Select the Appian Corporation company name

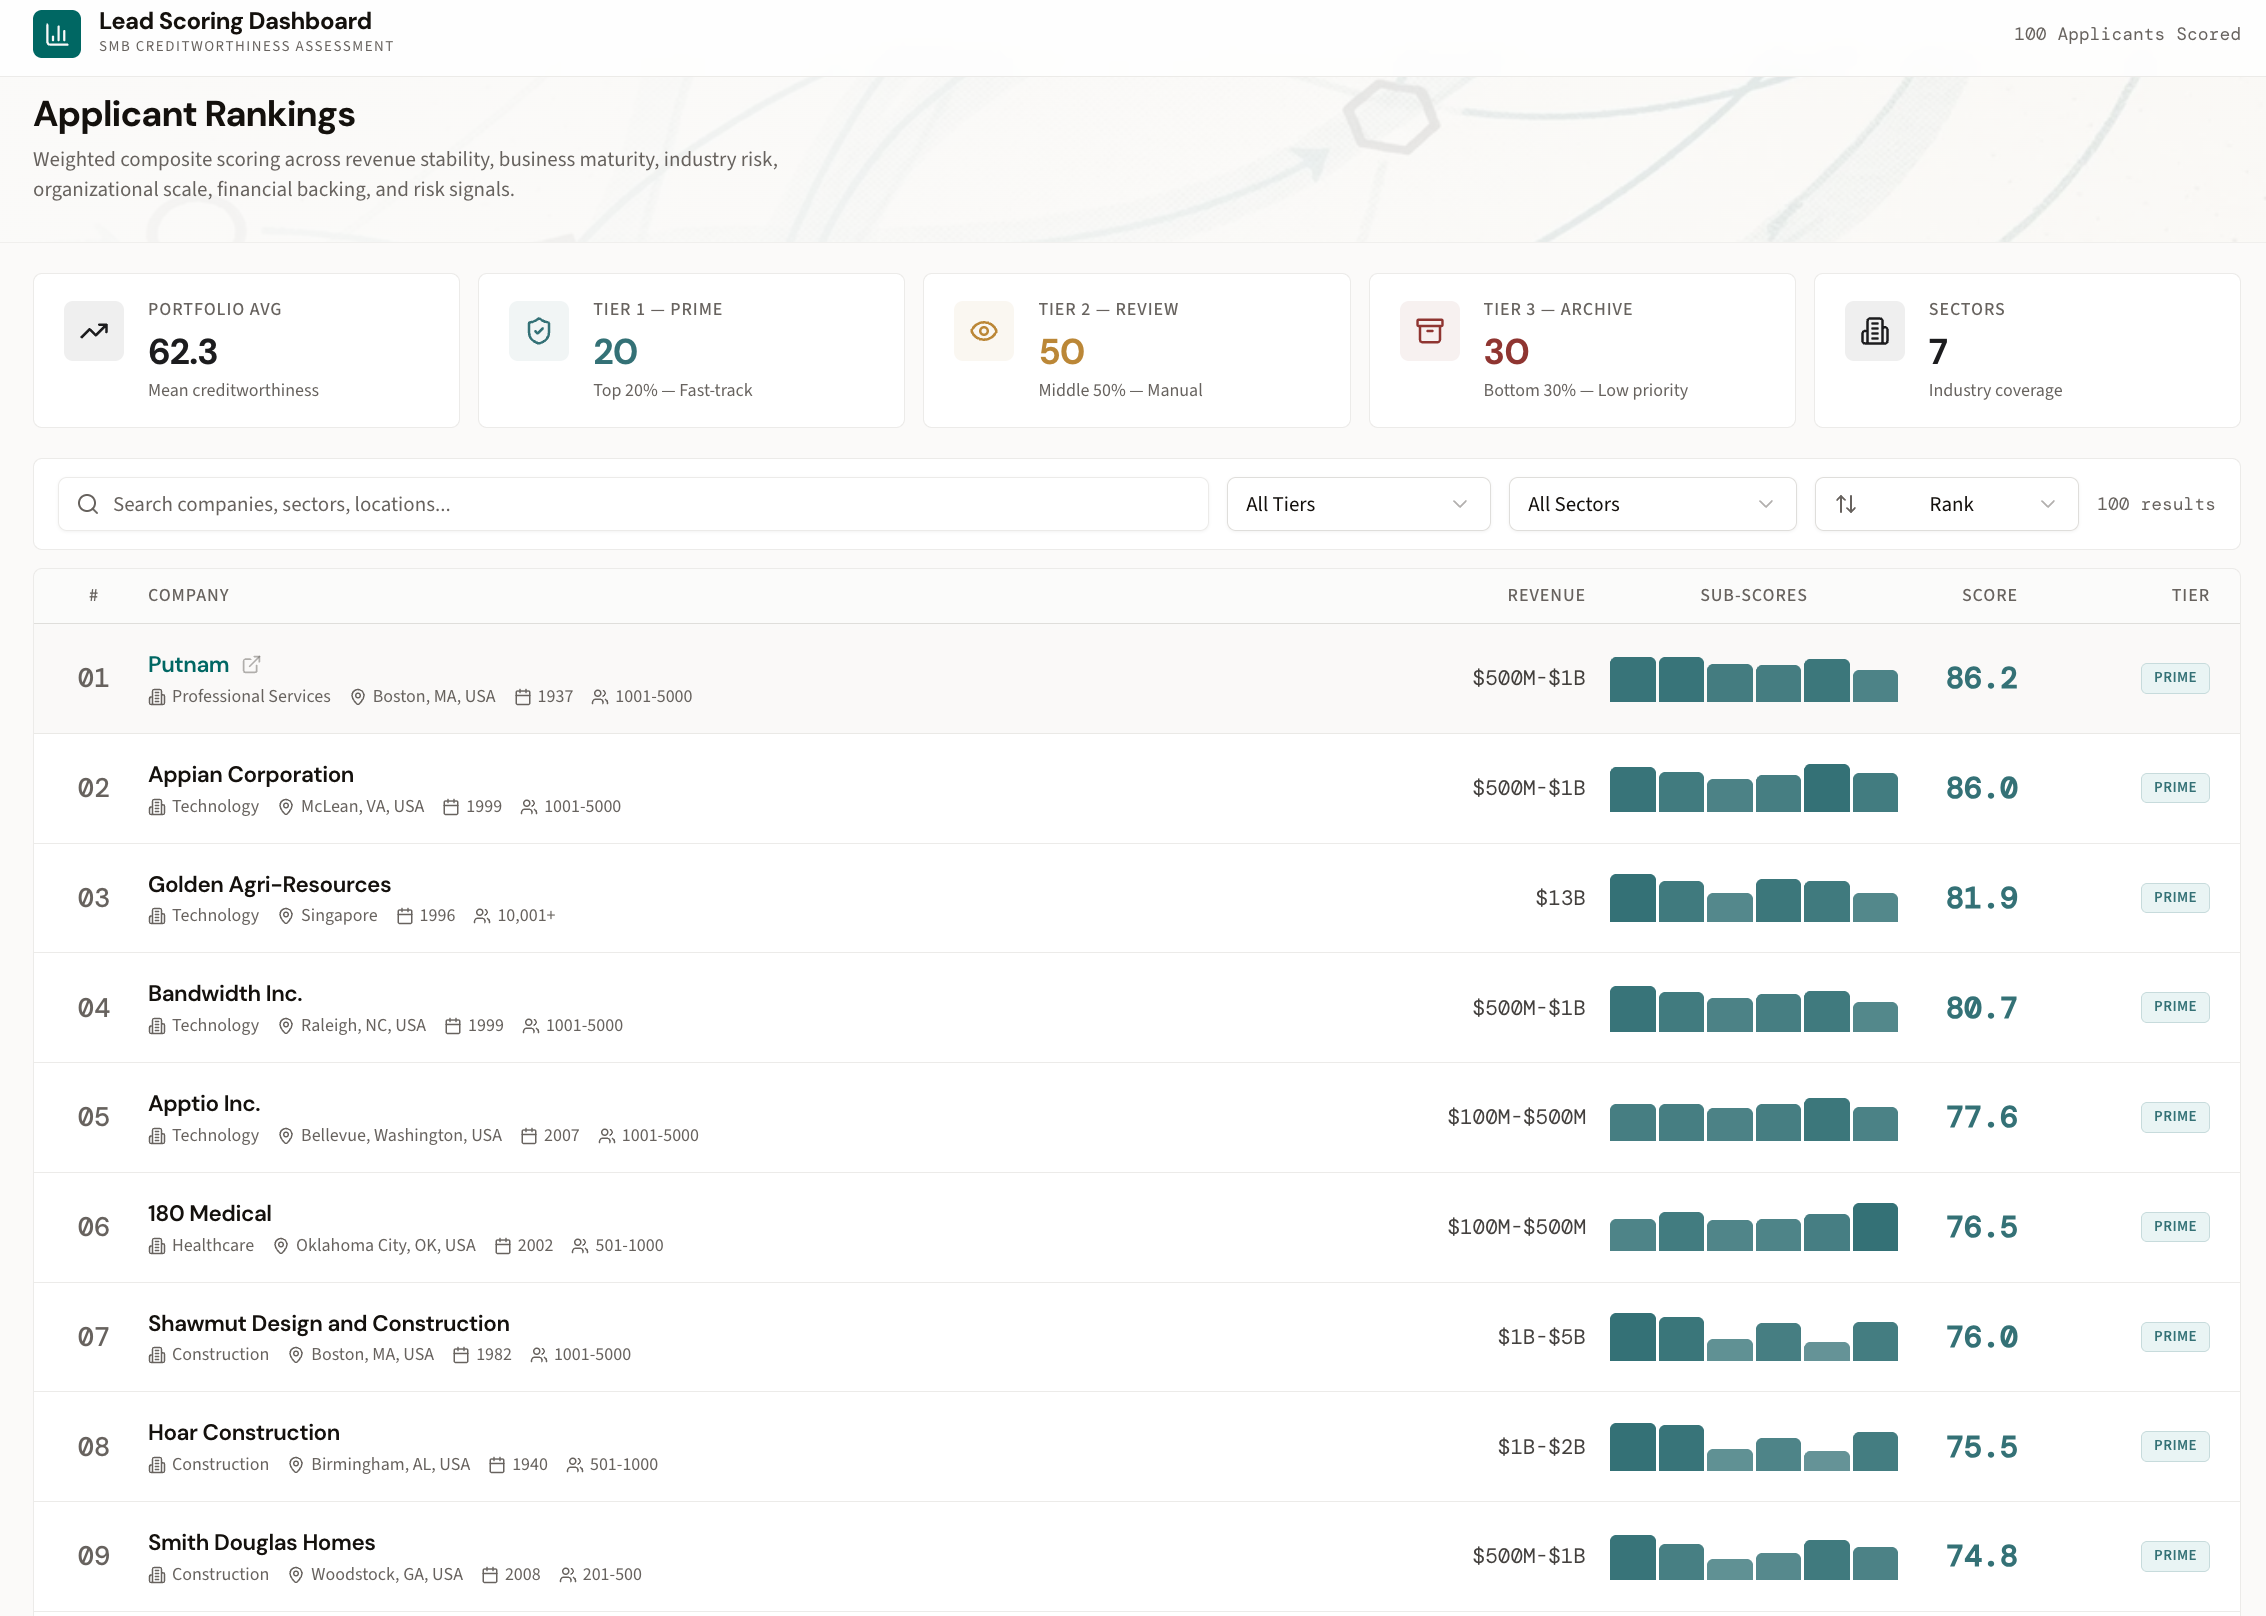click(251, 774)
